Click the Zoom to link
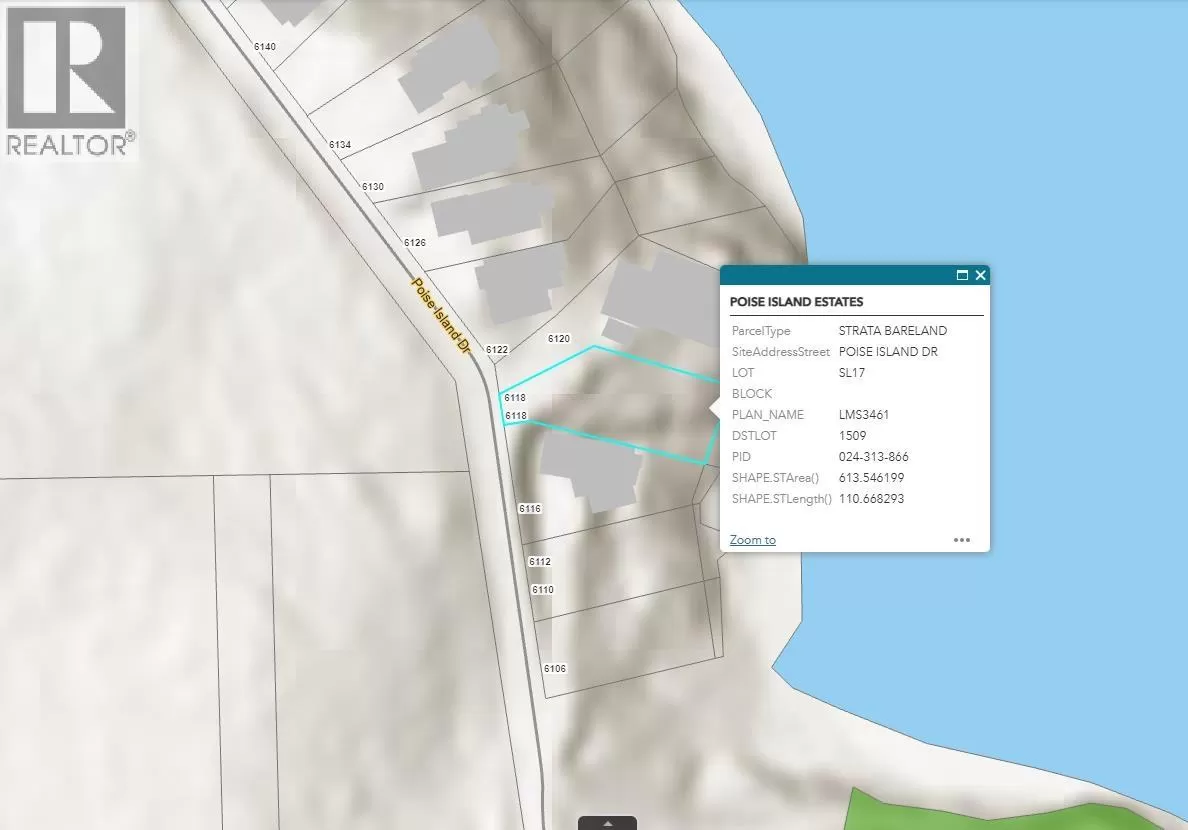 click(752, 539)
